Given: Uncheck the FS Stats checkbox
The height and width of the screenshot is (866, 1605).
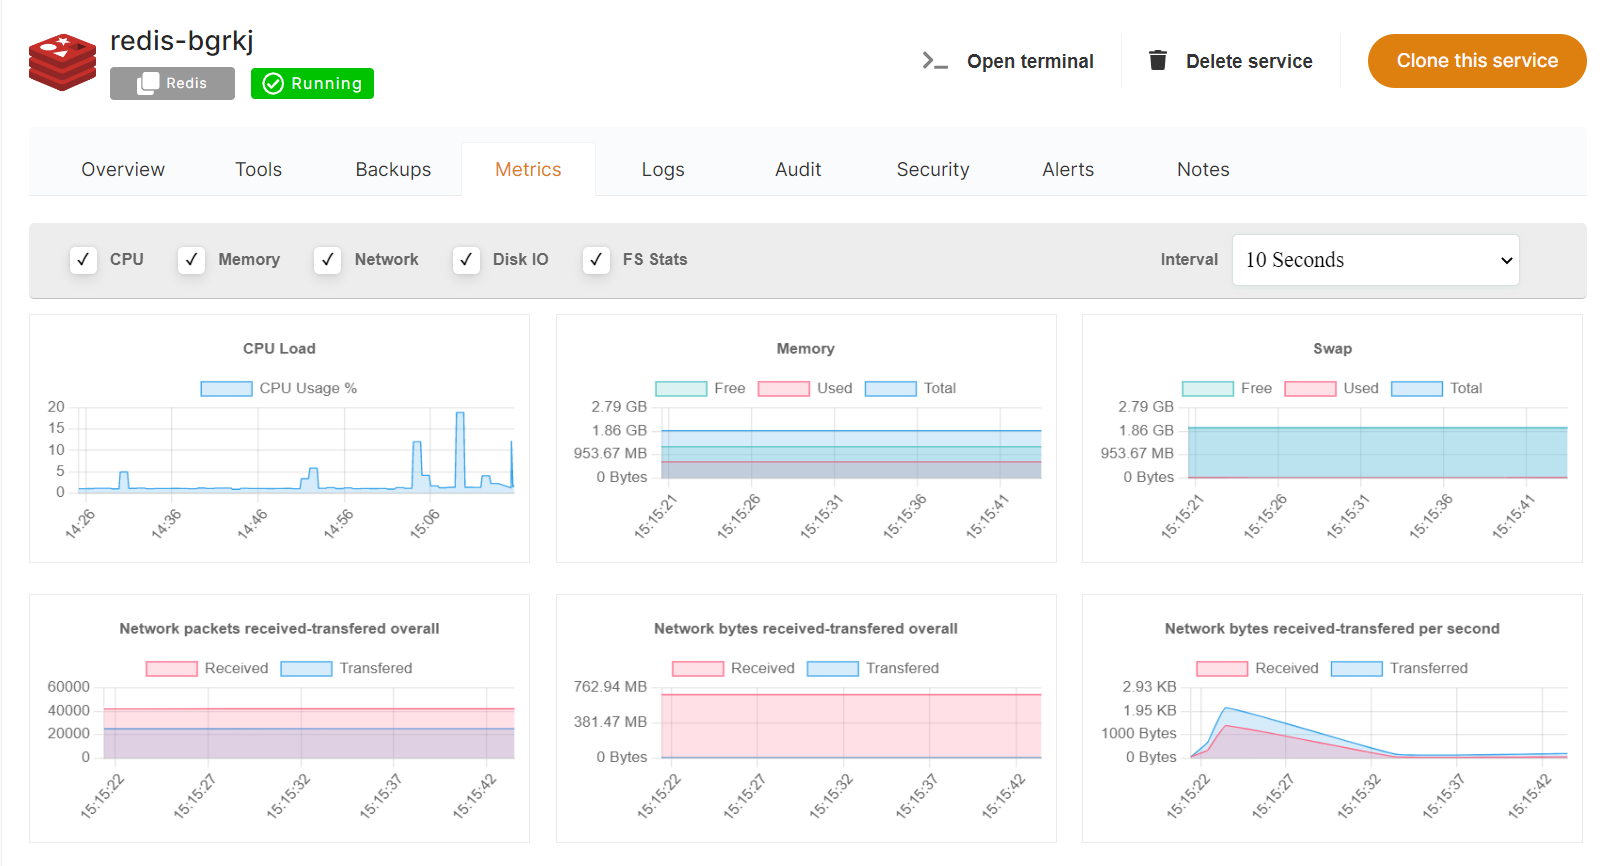Looking at the screenshot, I should (x=596, y=260).
